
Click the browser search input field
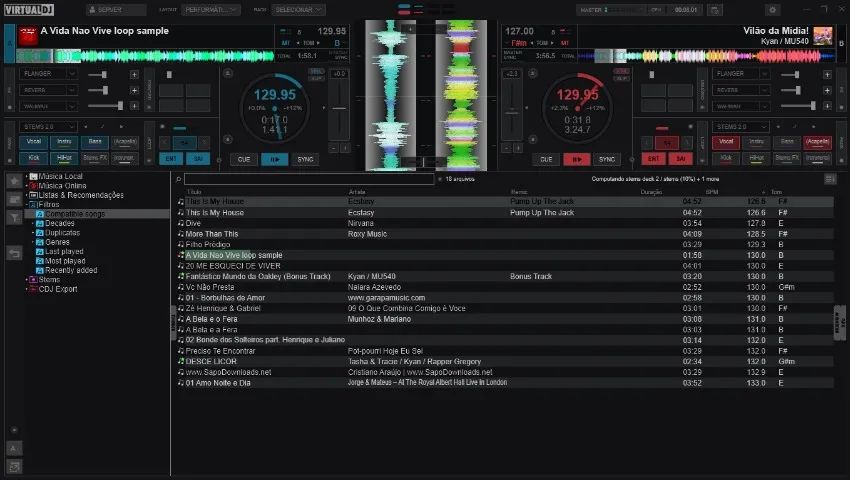(309, 179)
